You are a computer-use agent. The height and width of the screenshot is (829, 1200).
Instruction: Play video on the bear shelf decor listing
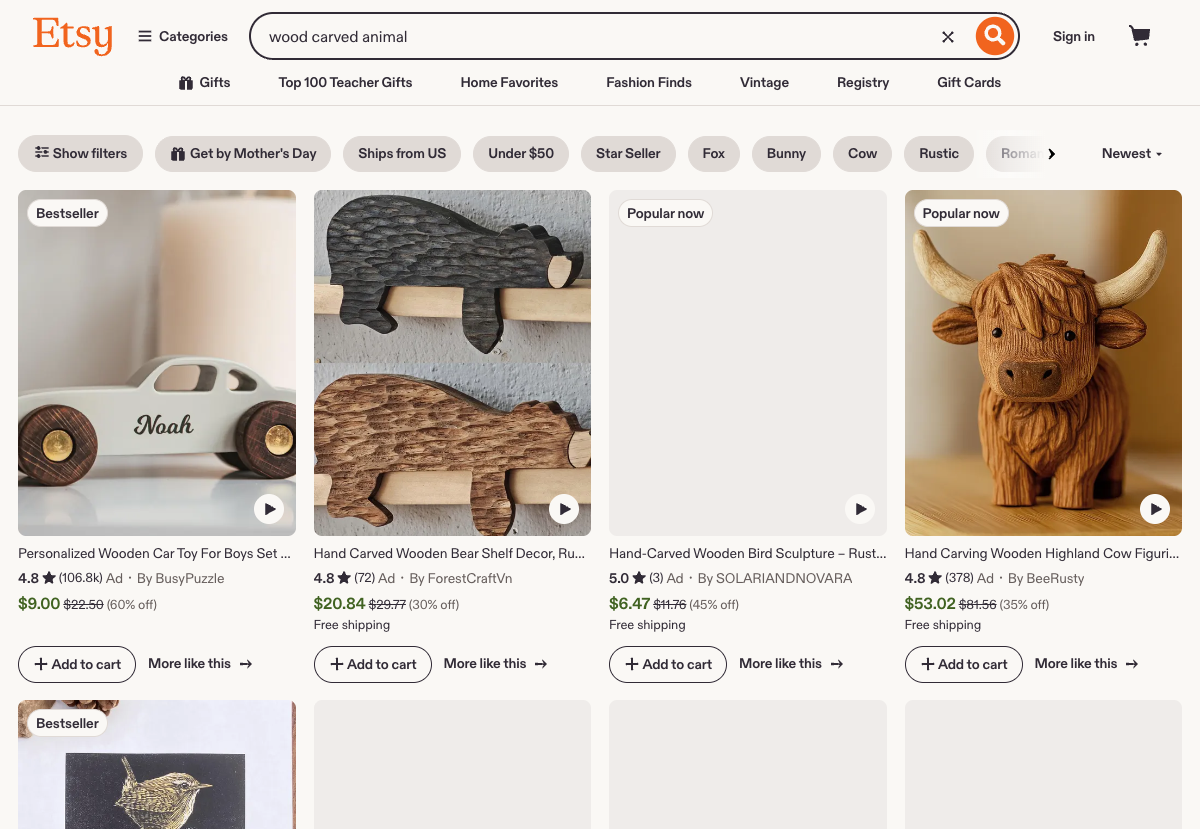pyautogui.click(x=564, y=509)
